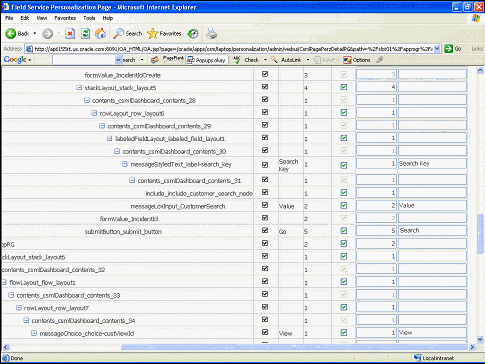Click the 'messageLovInput_CustomerSearch' row label
This screenshot has width=485, height=364.
[178, 206]
